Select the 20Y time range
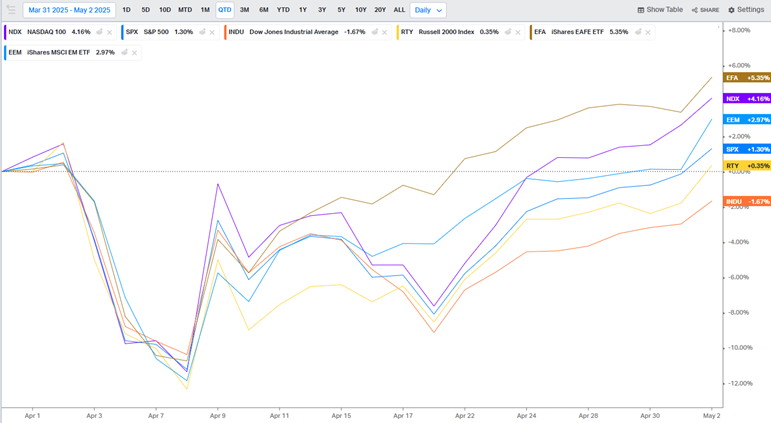This screenshot has width=771, height=423. coord(380,10)
